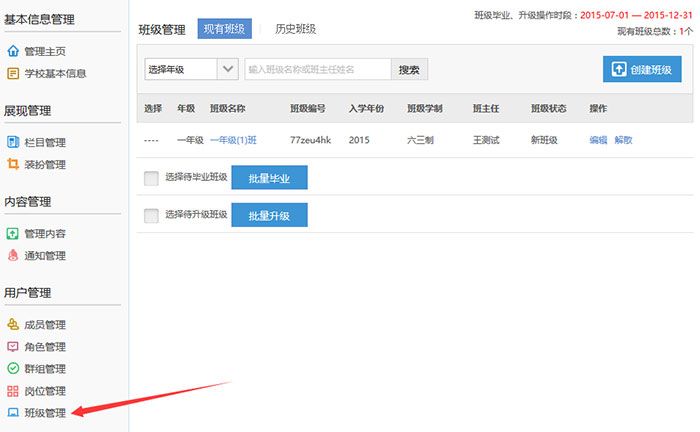
Task: Click the home icon beside 管理主页
Action: tap(13, 51)
